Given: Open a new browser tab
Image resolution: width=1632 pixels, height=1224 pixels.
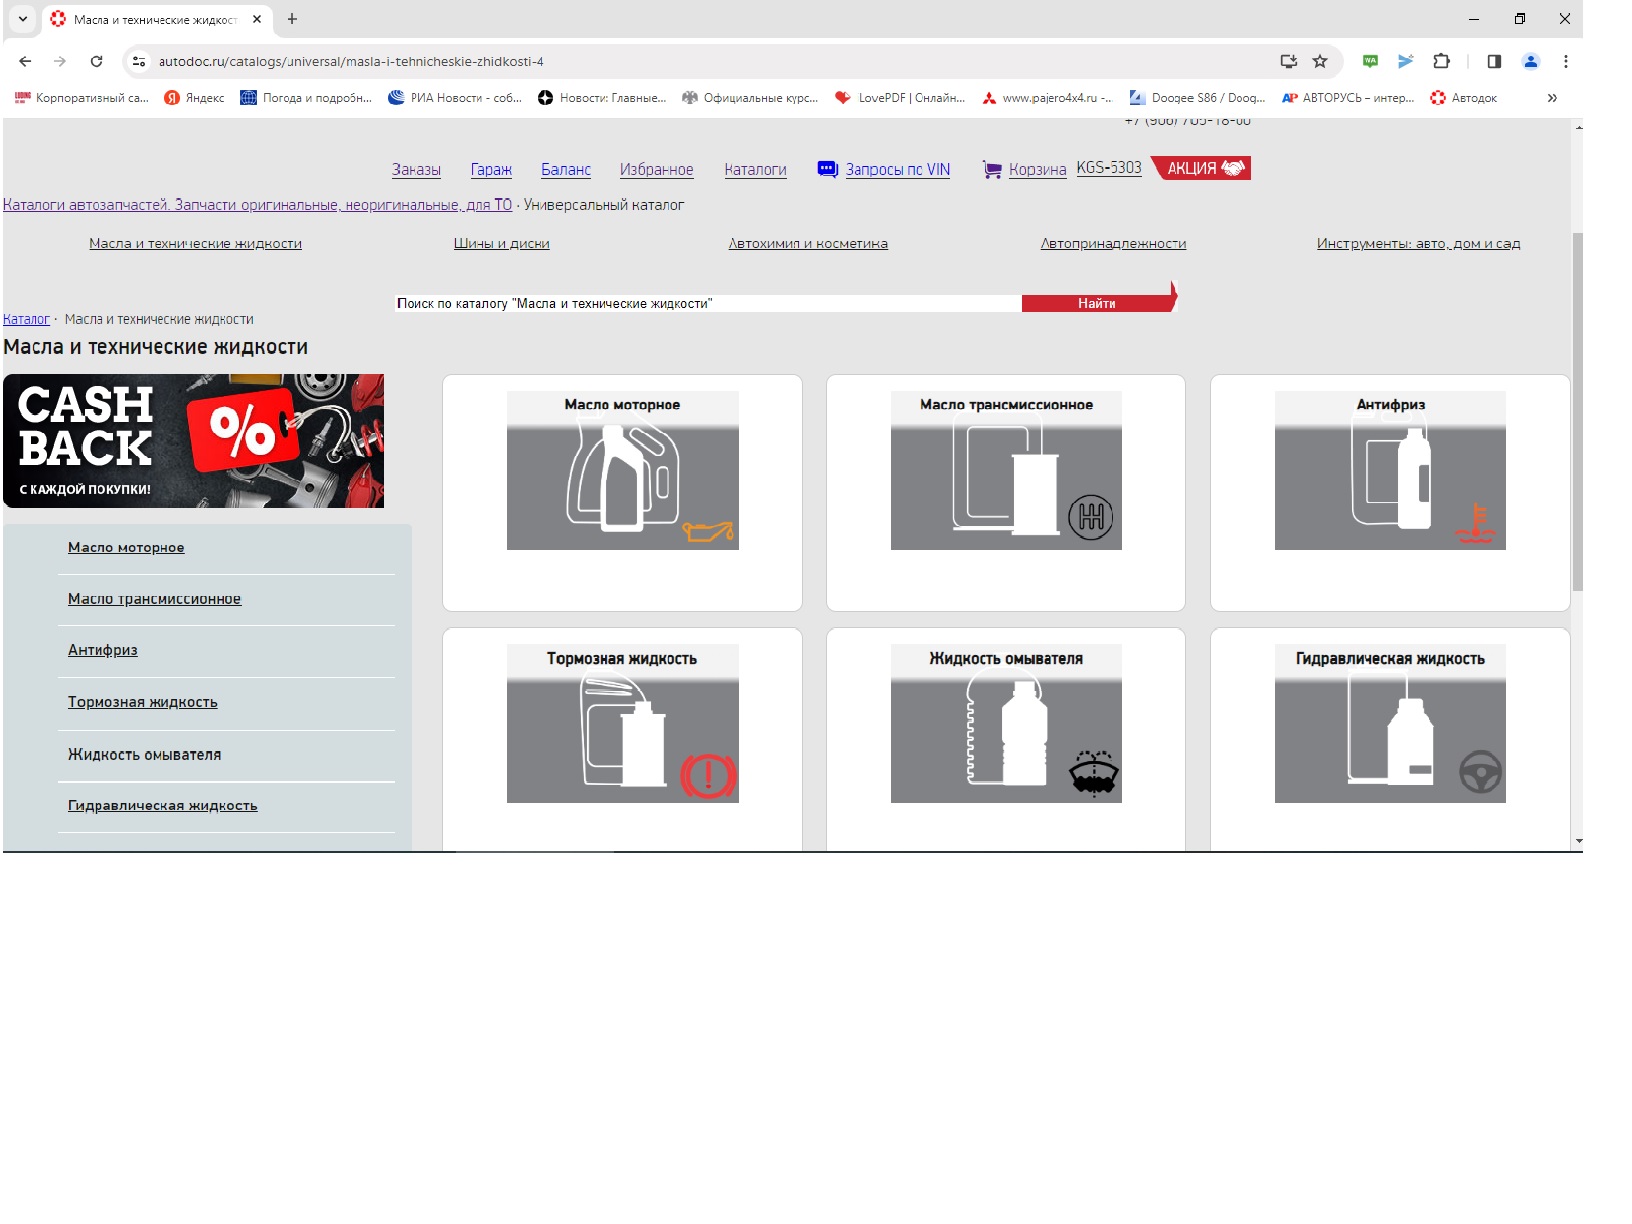Looking at the screenshot, I should [x=292, y=19].
